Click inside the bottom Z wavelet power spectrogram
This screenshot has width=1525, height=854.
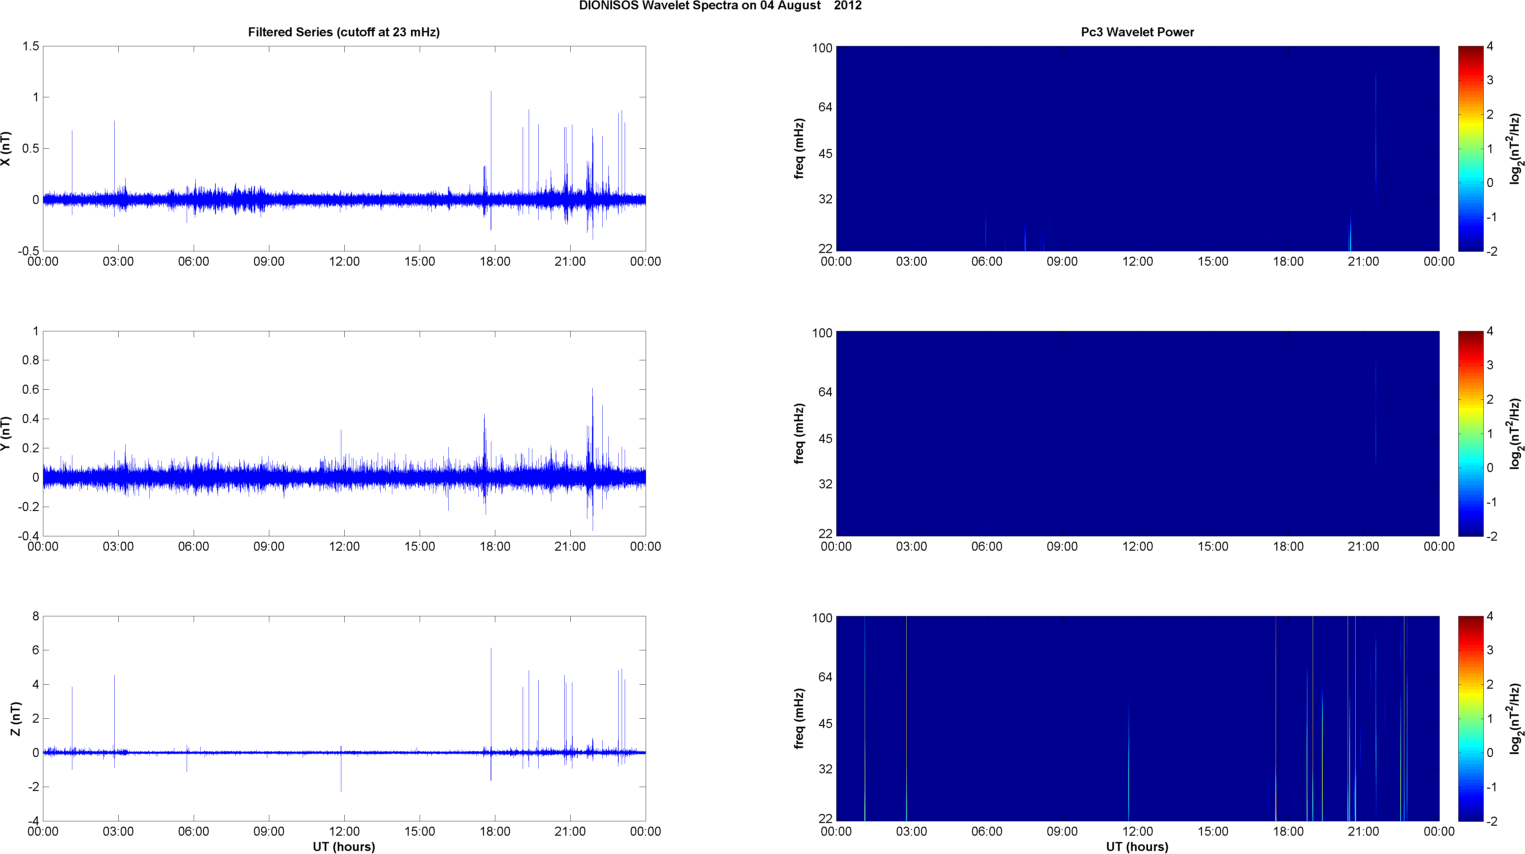1137,718
